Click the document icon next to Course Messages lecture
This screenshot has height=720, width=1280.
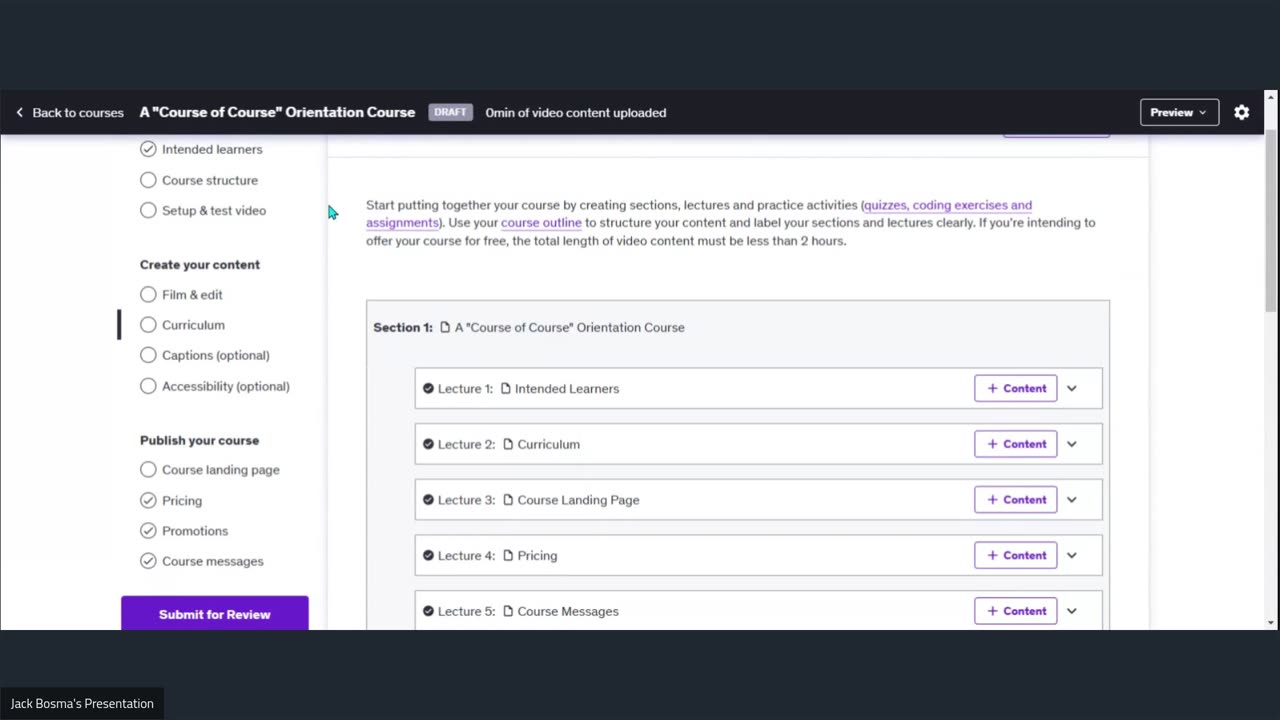point(508,611)
